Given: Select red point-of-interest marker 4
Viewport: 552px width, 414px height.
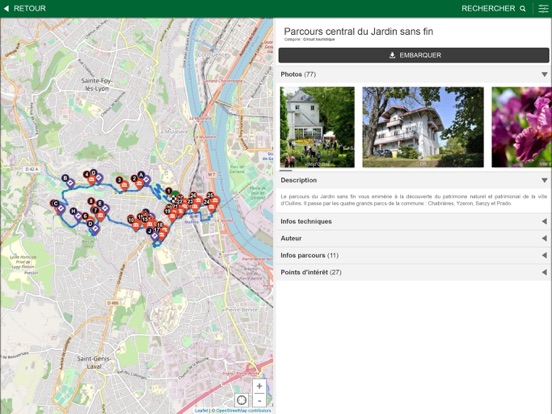Looking at the screenshot, I should [91, 180].
